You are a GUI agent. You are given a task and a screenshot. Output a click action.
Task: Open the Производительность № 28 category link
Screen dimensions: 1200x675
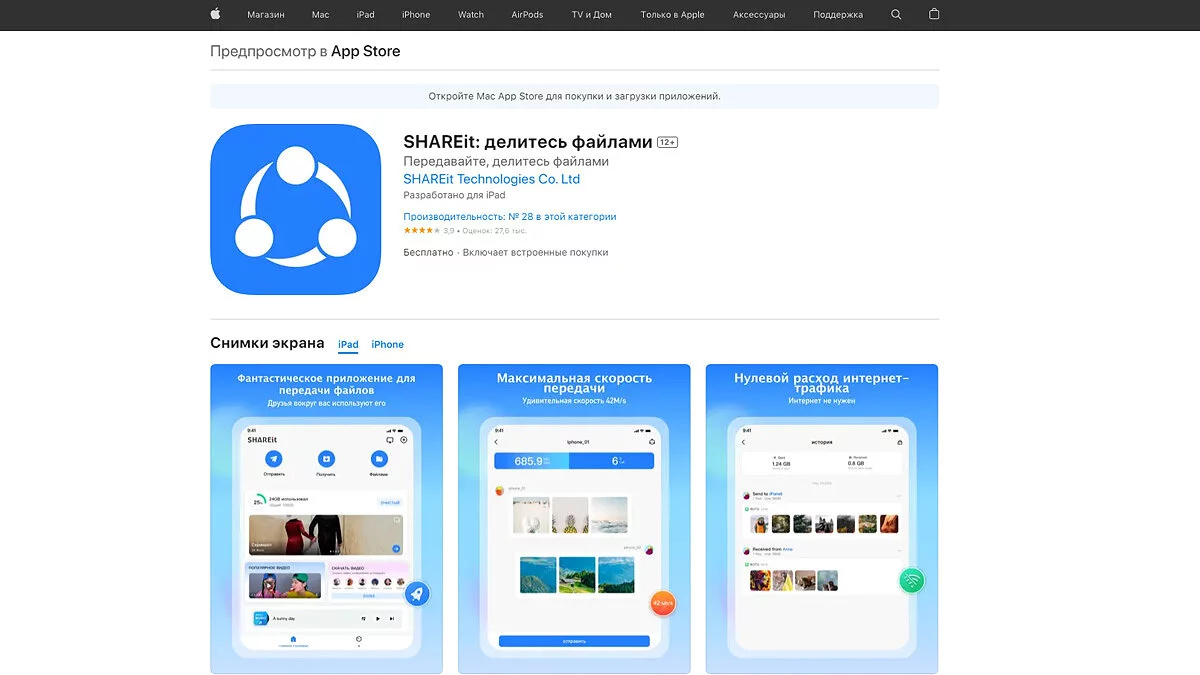click(510, 217)
